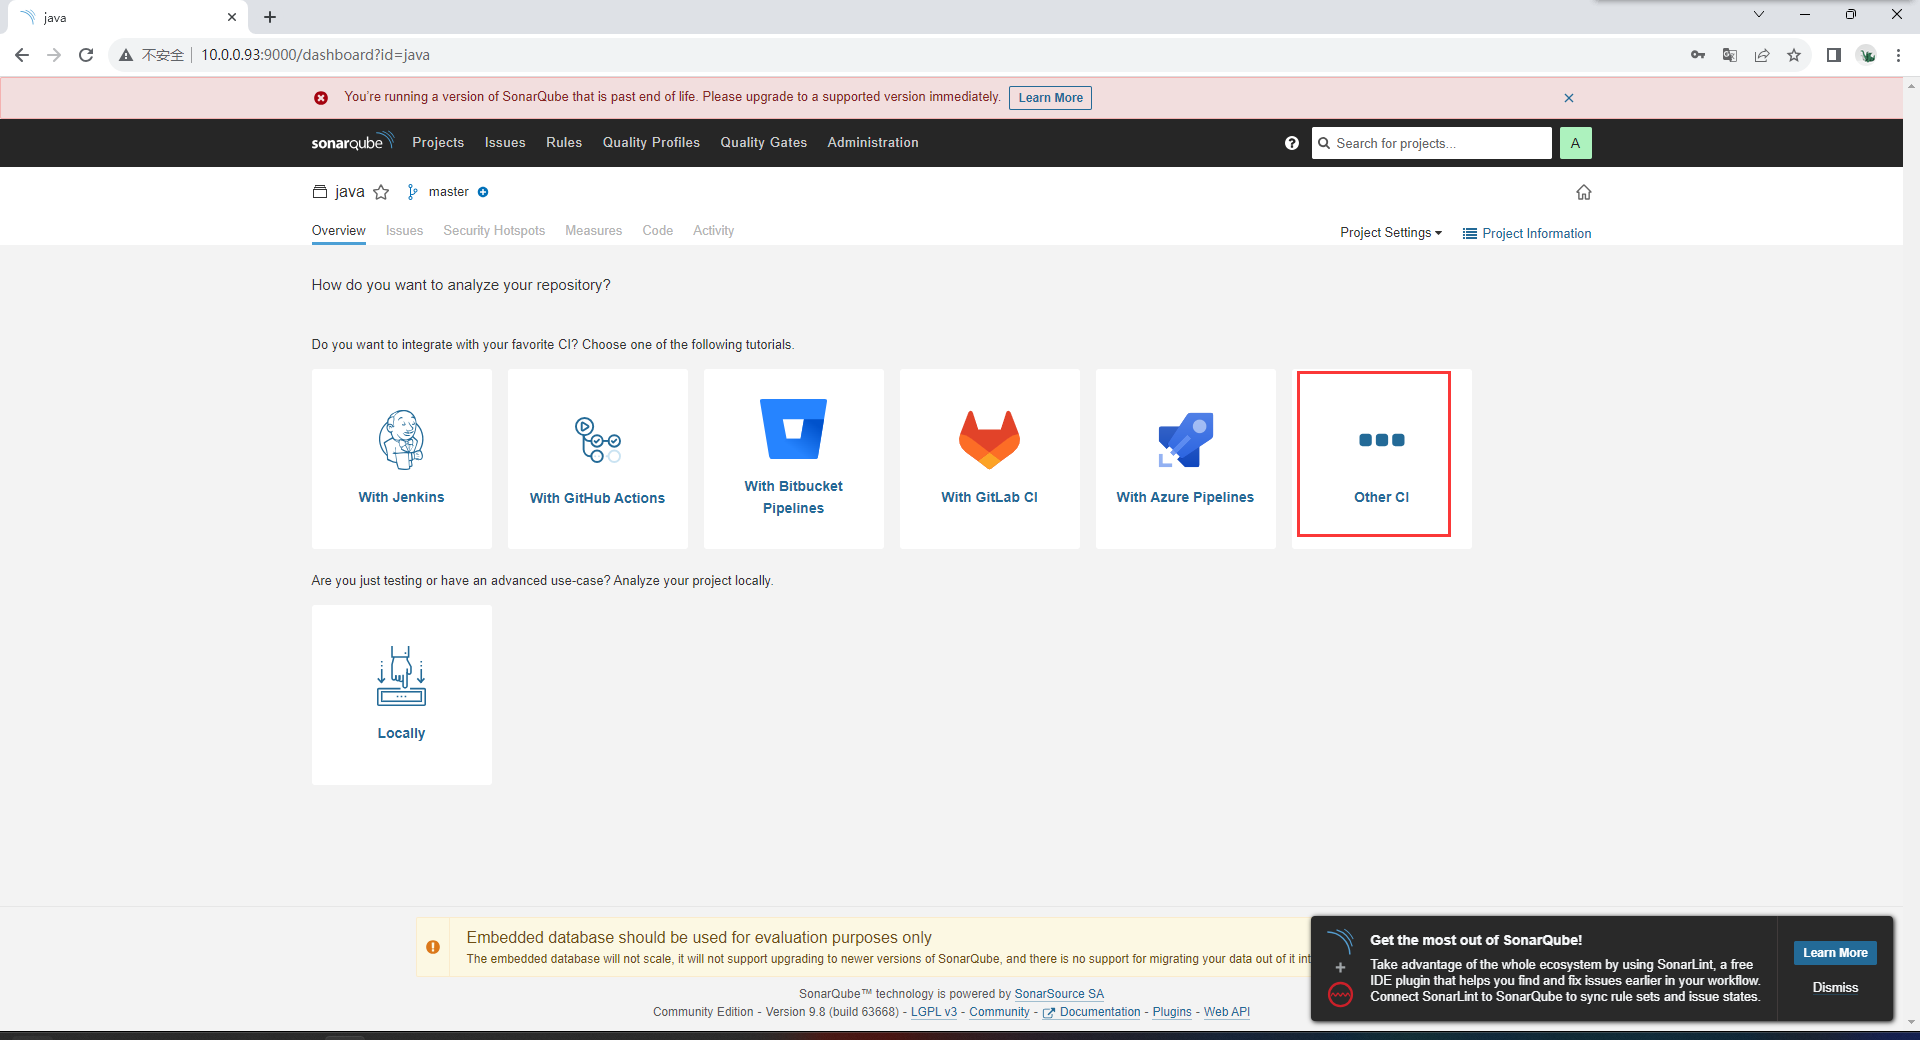Switch to the Measures tab
This screenshot has width=1920, height=1040.
[593, 231]
